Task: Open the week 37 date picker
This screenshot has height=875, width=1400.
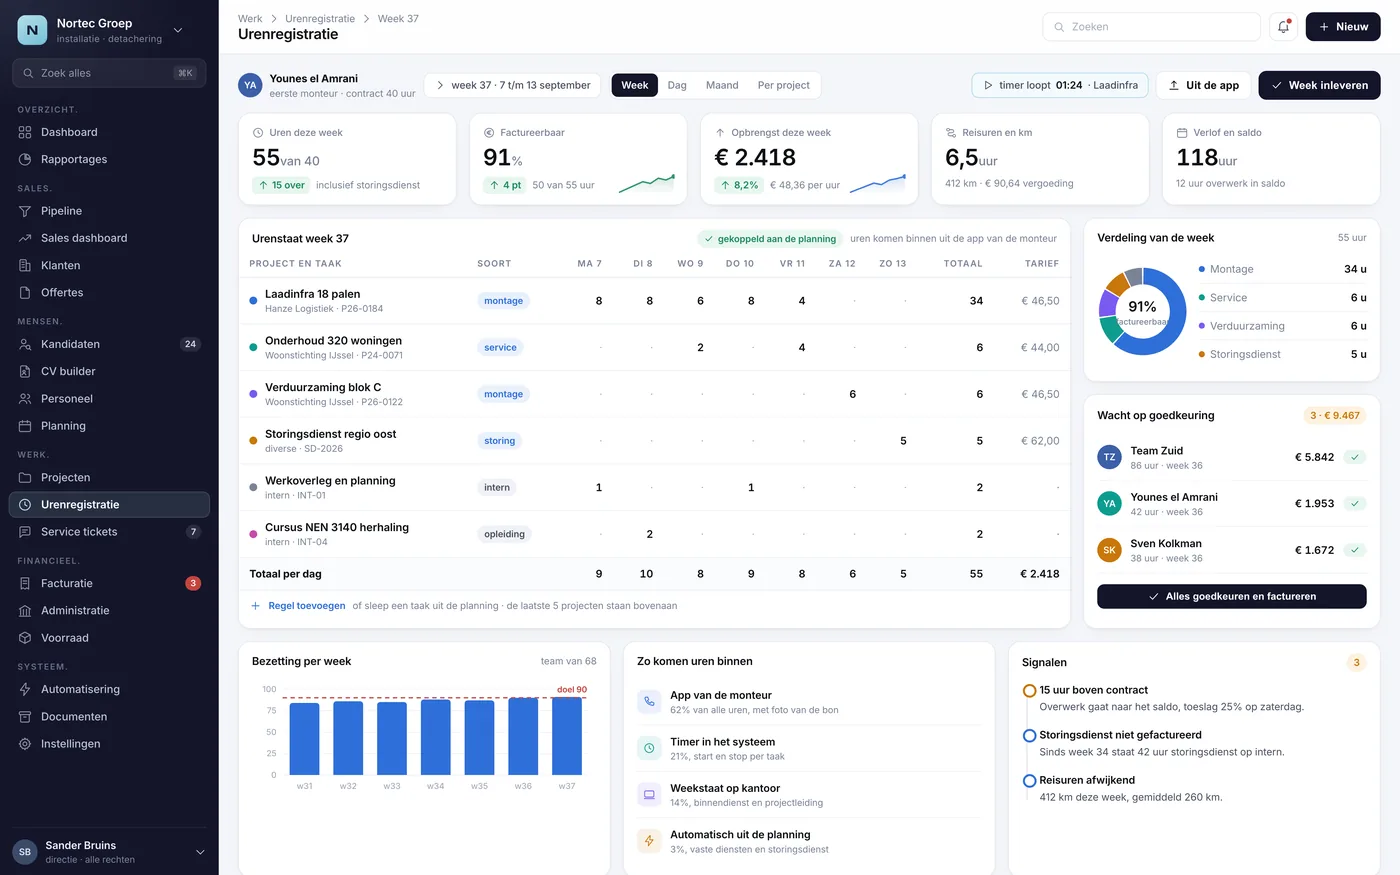Action: click(513, 85)
